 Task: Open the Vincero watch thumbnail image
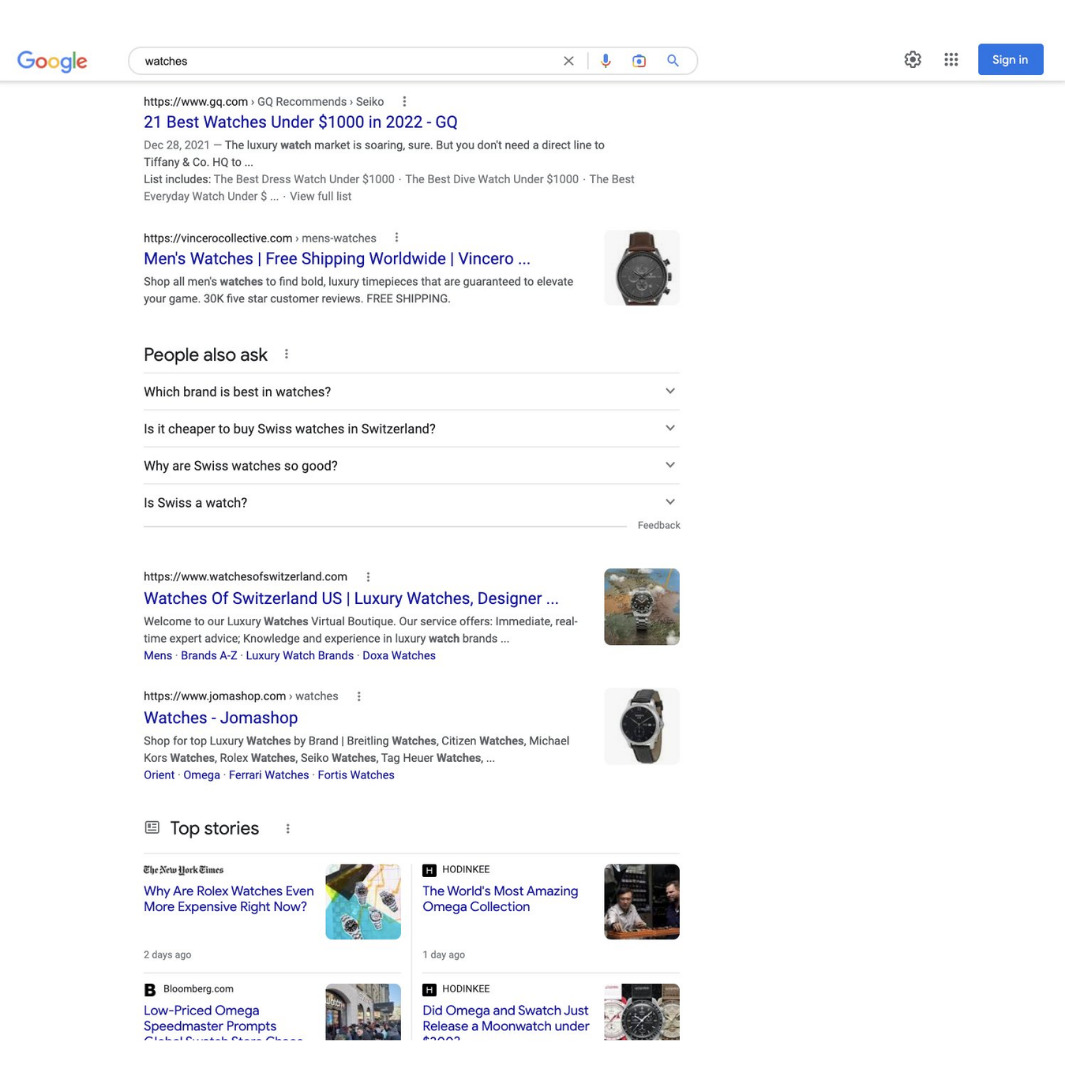641,268
